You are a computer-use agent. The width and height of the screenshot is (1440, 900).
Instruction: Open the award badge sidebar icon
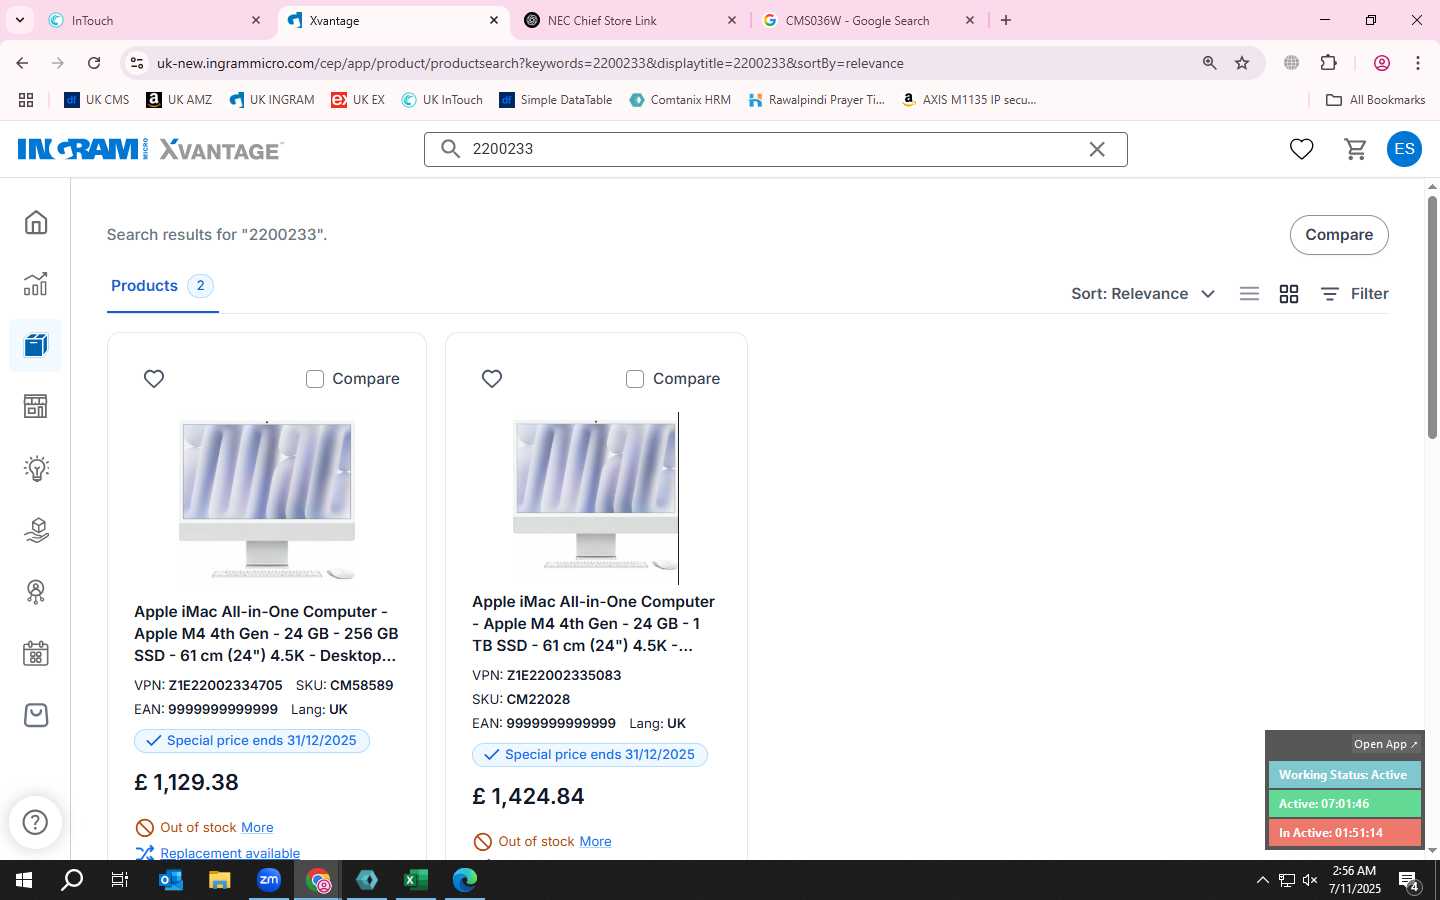coord(36,592)
